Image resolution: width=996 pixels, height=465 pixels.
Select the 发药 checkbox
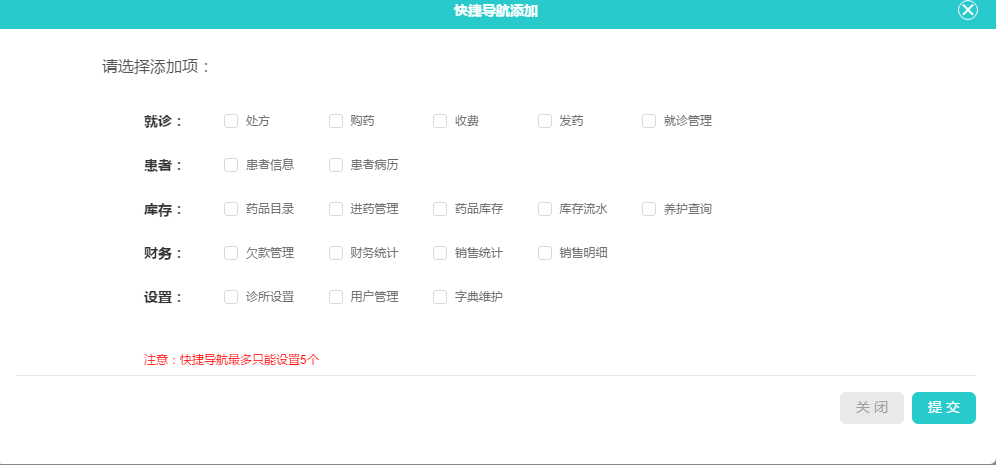pos(544,121)
